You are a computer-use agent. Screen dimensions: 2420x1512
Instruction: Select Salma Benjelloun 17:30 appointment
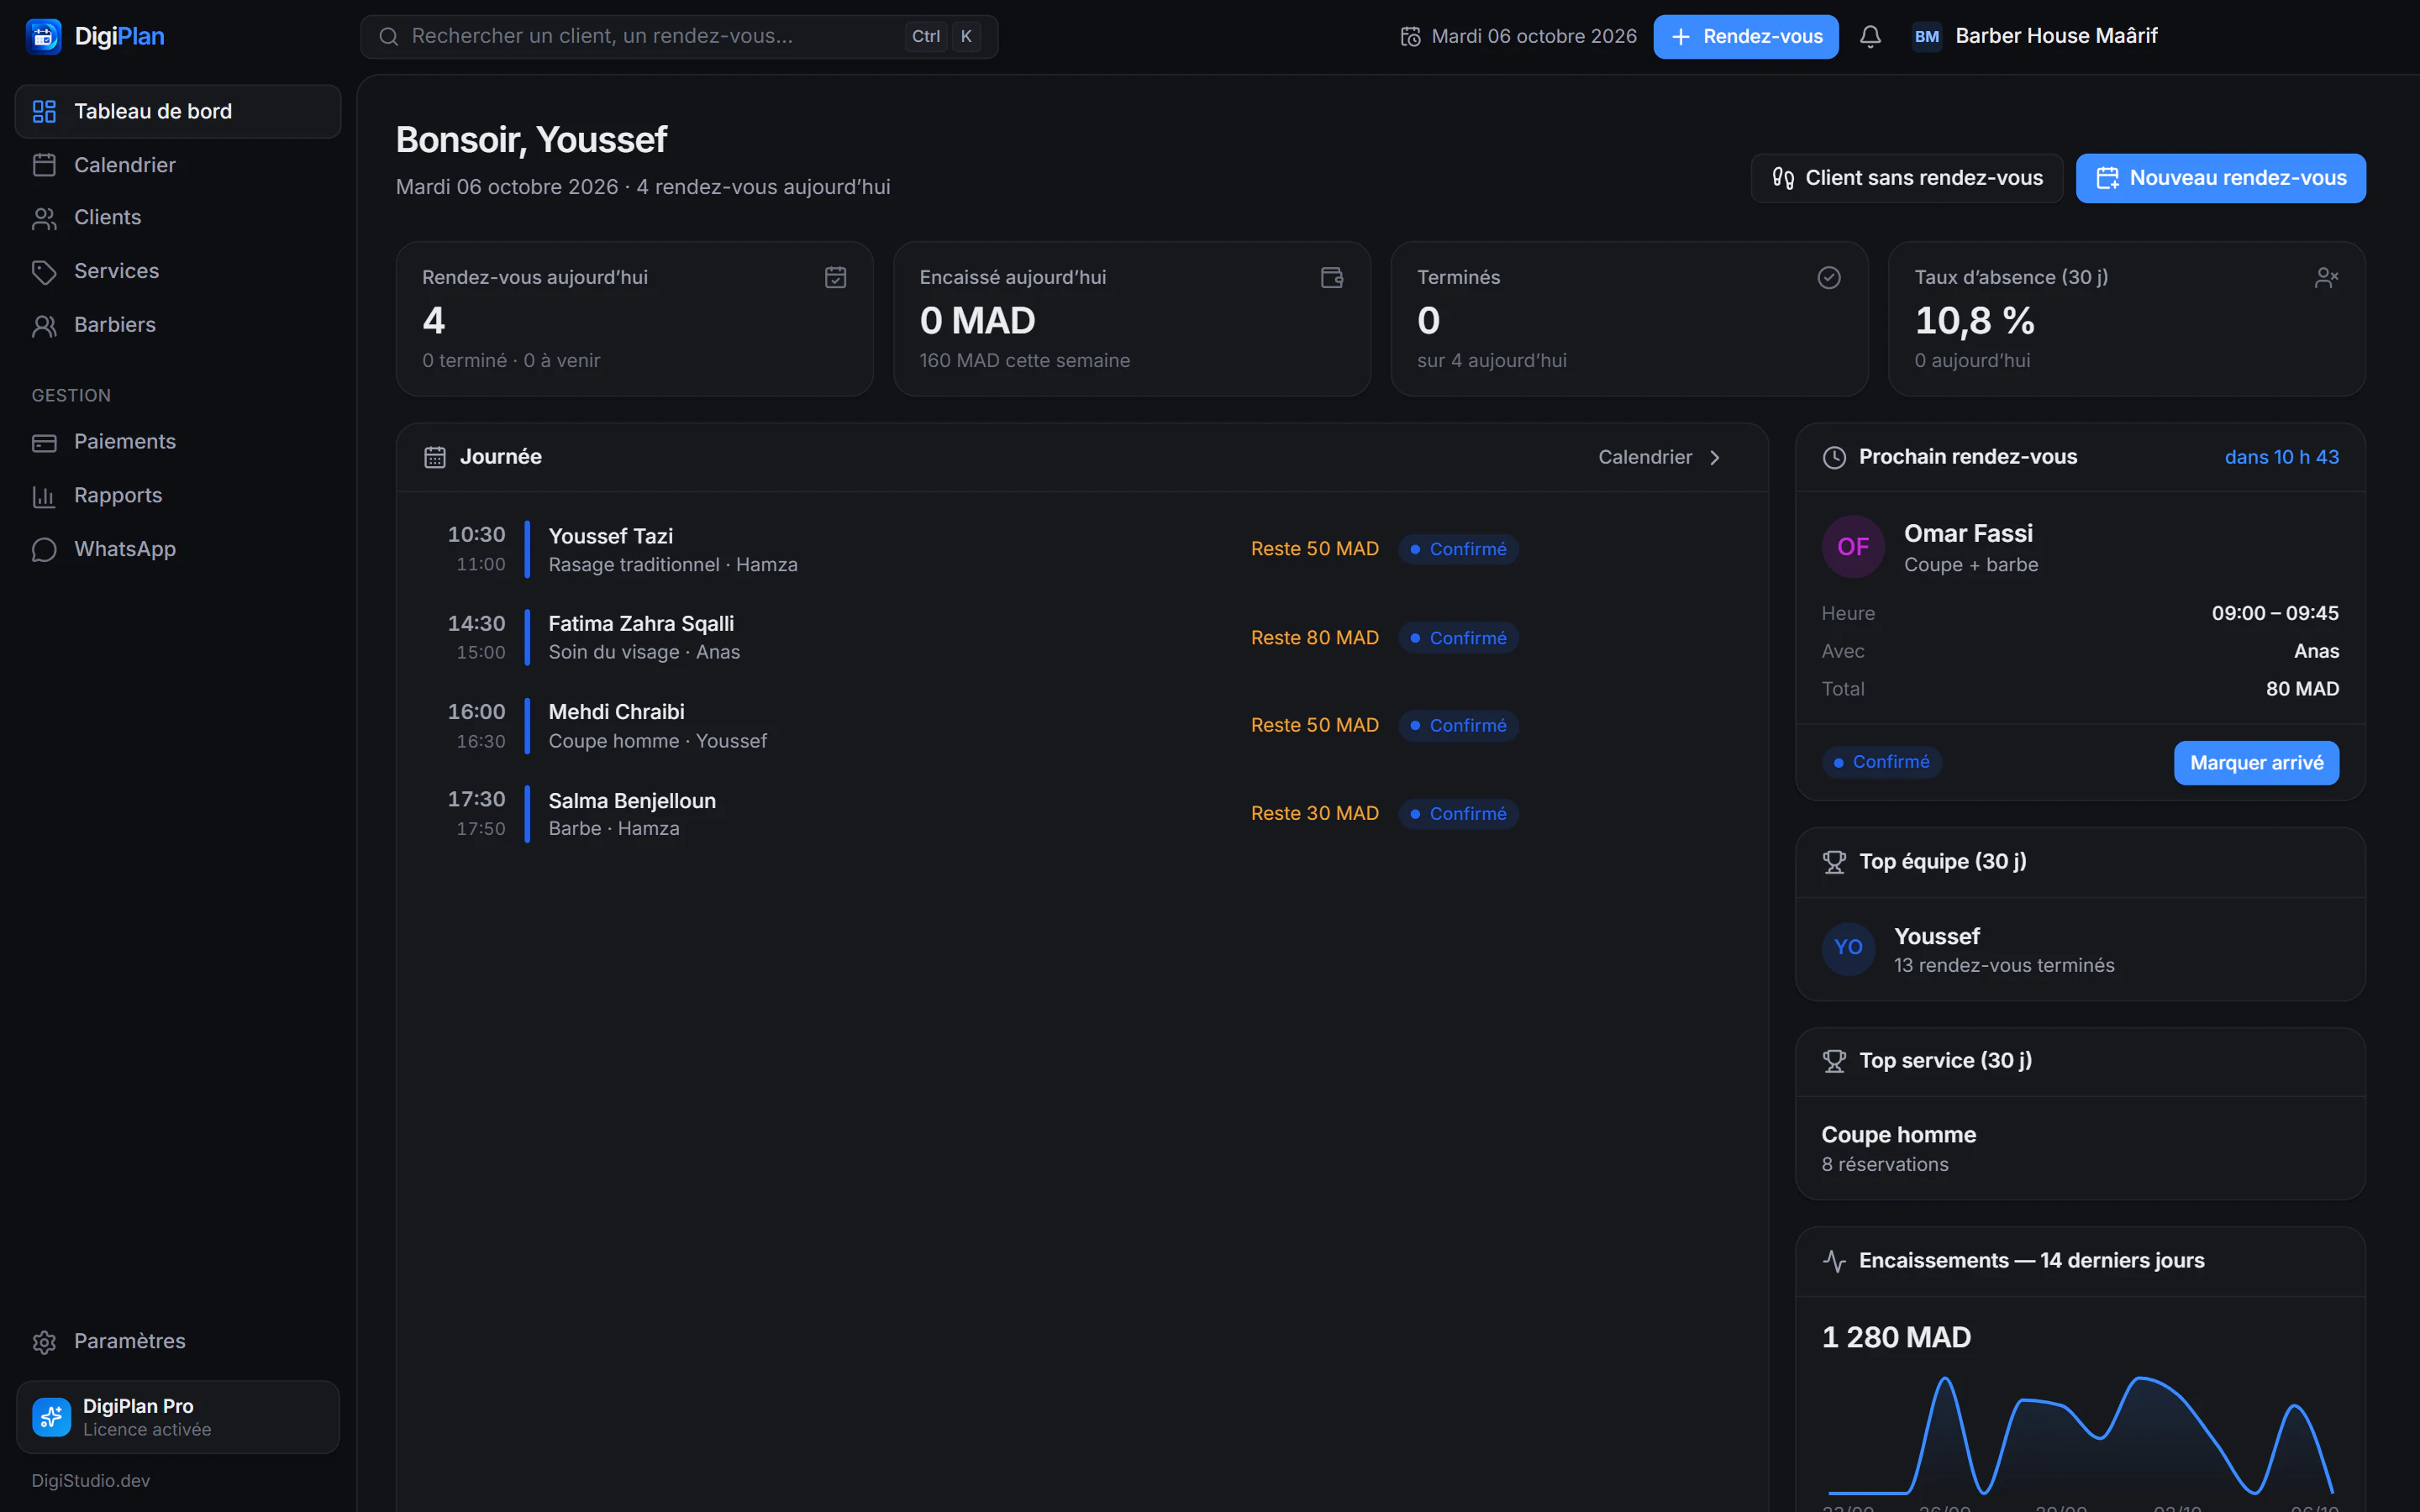[1082, 814]
